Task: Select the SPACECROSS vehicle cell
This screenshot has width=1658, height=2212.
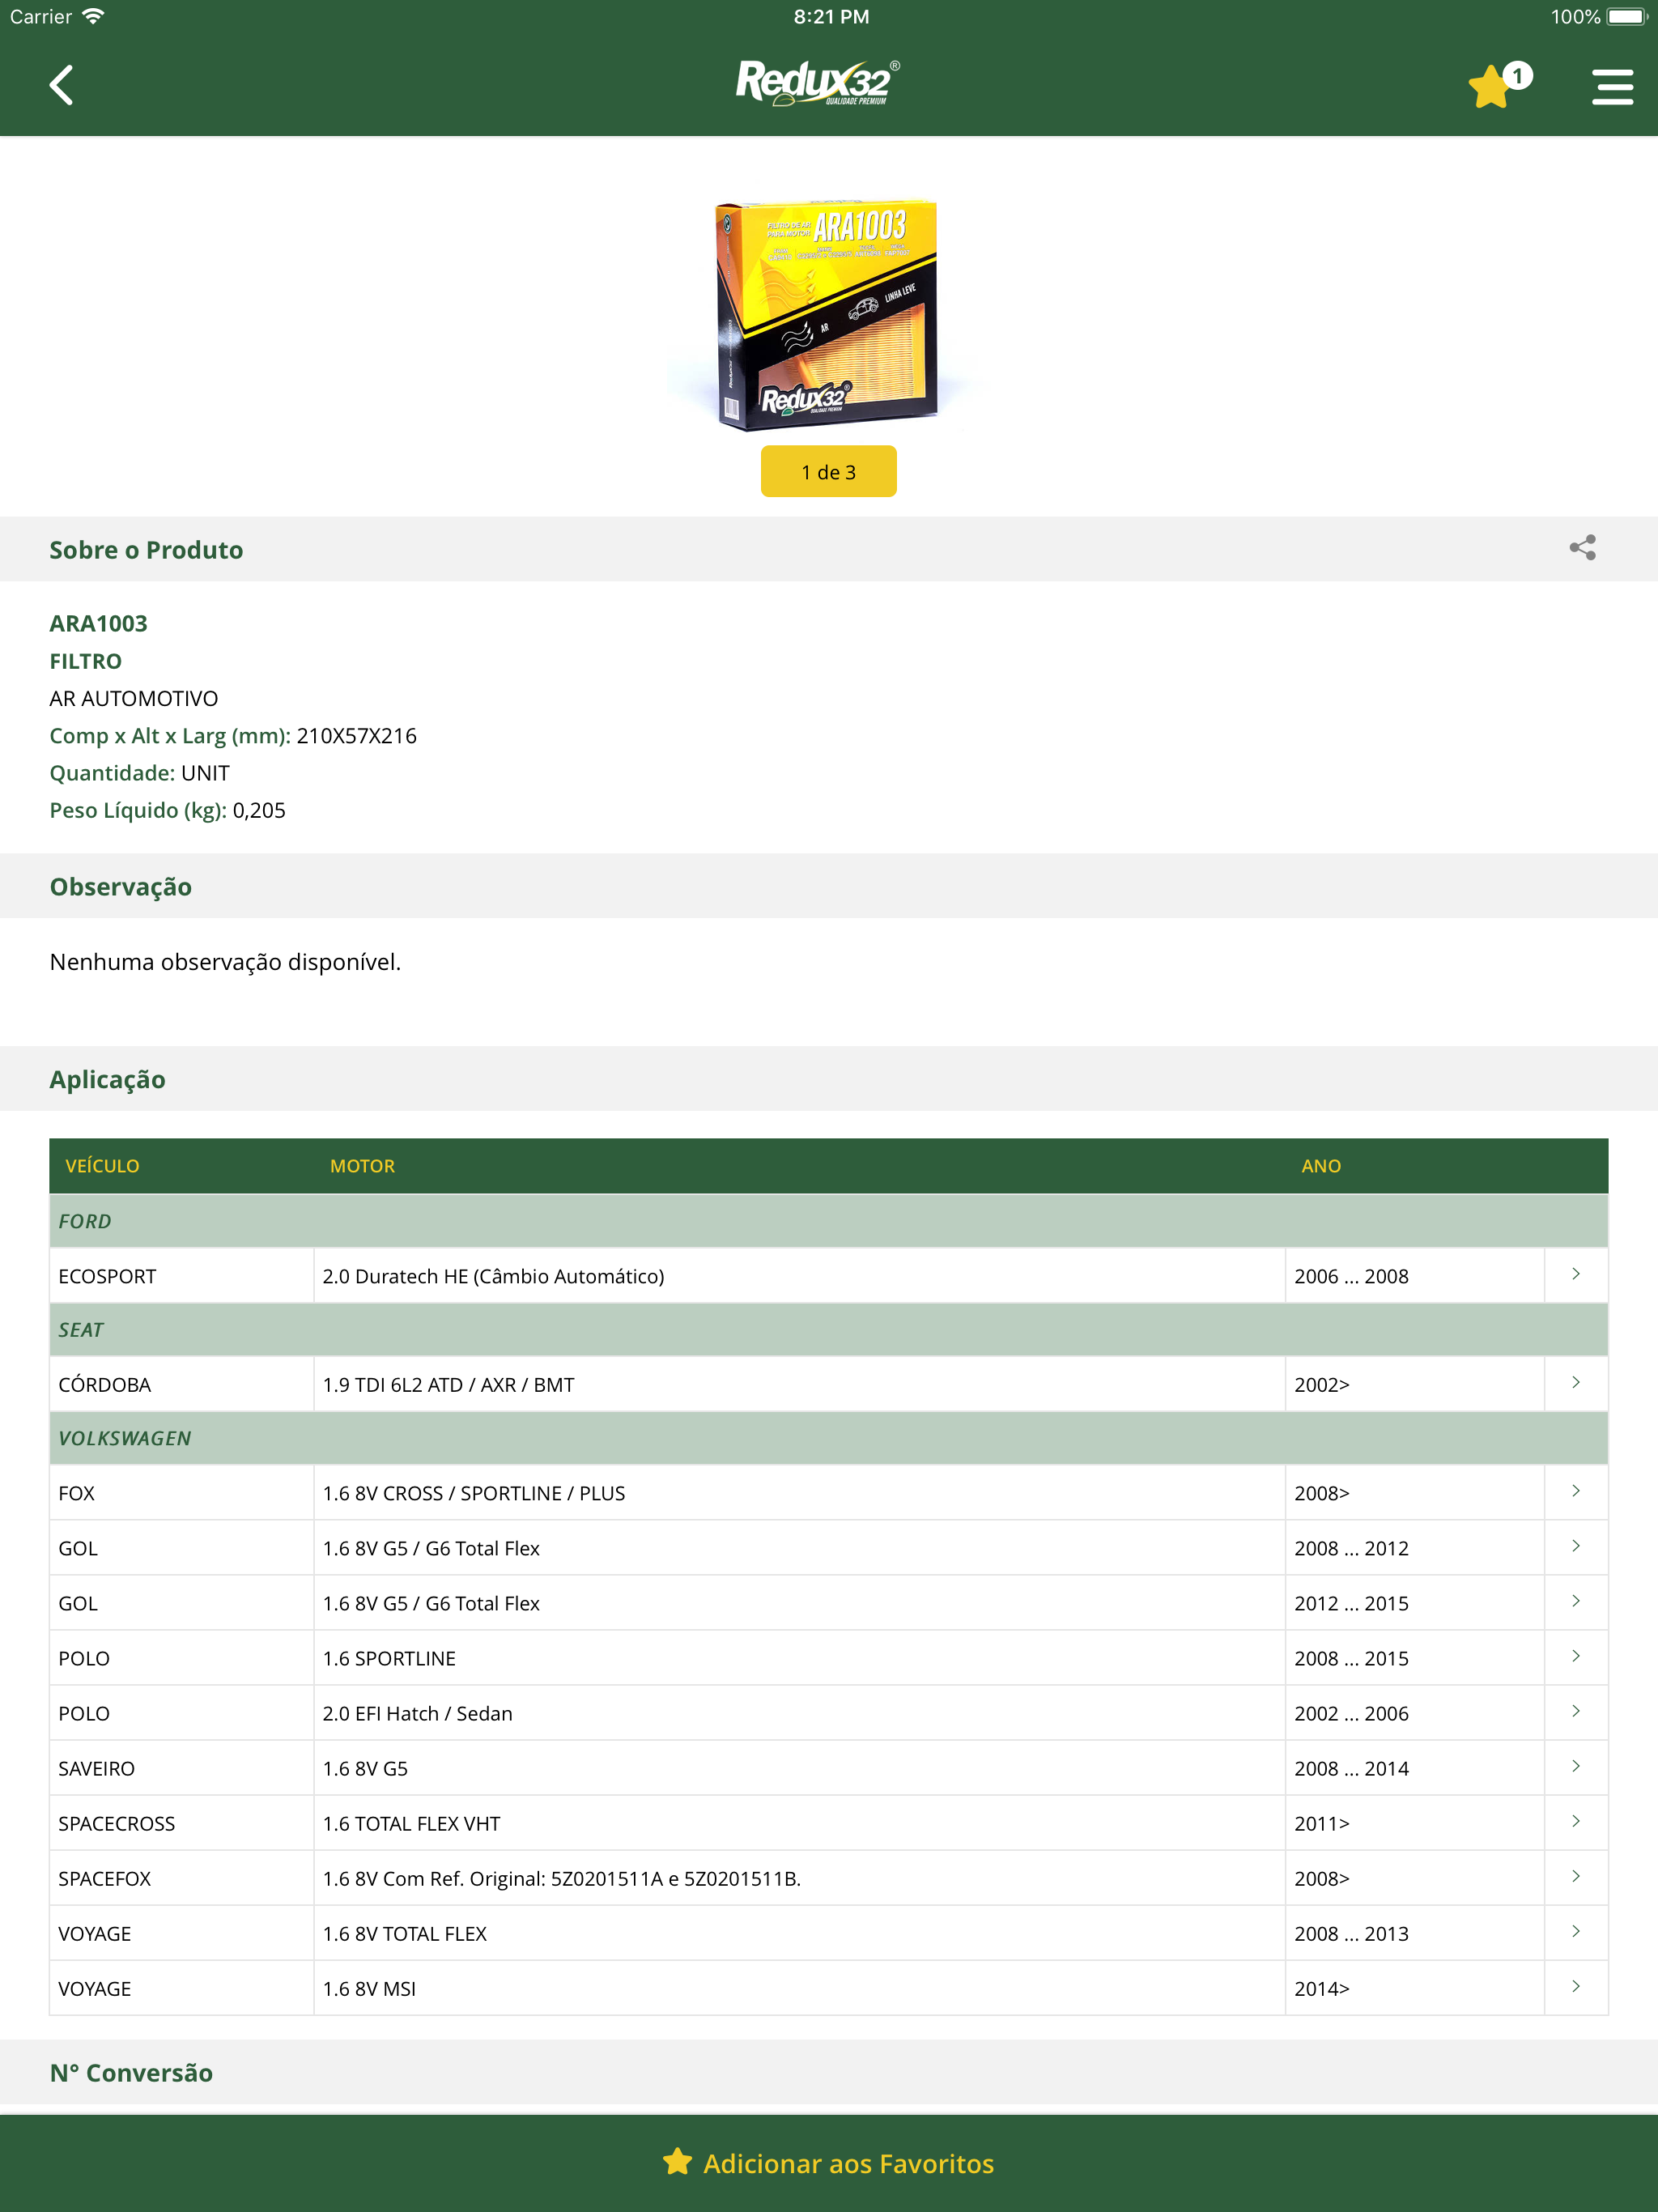Action: 182,1823
